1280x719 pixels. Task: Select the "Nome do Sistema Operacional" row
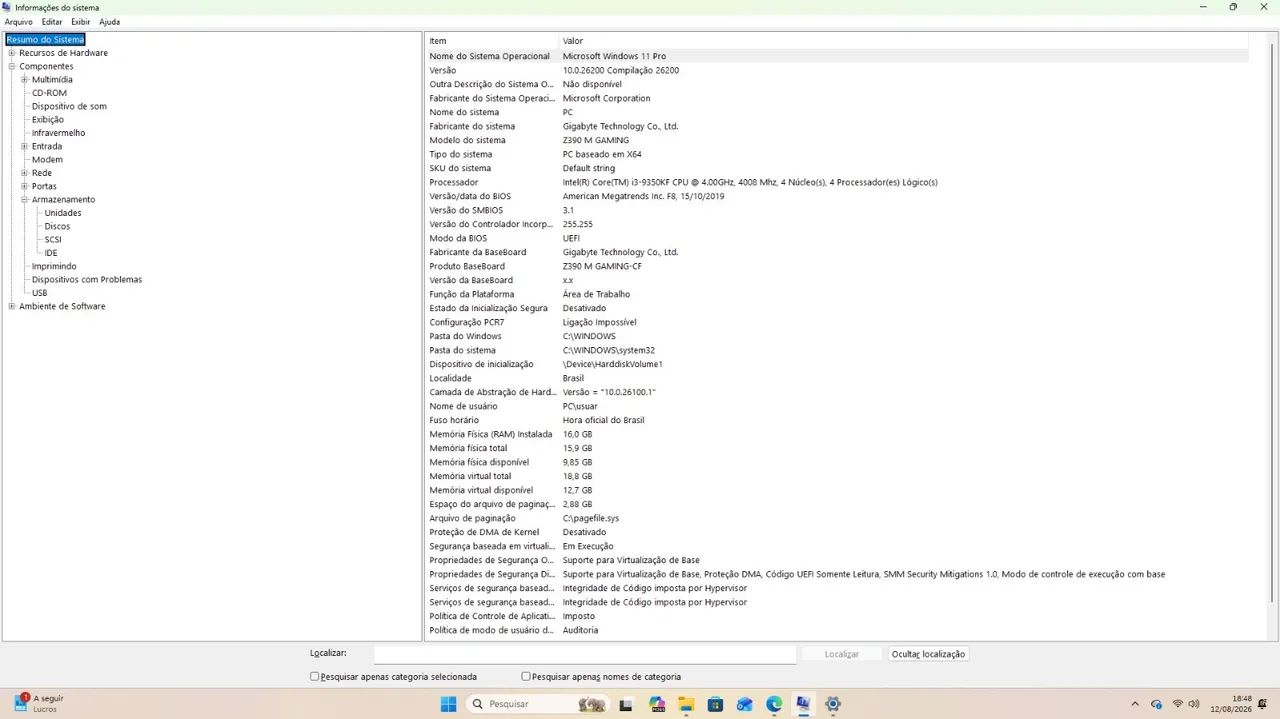click(837, 56)
